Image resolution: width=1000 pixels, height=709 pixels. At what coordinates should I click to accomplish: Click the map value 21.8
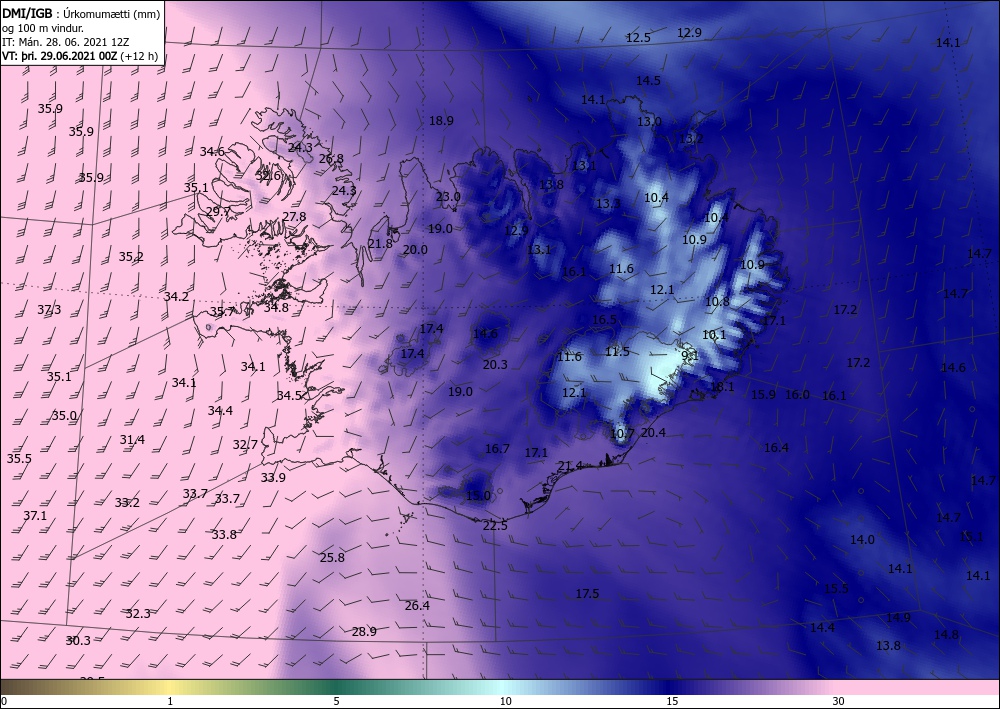point(380,243)
